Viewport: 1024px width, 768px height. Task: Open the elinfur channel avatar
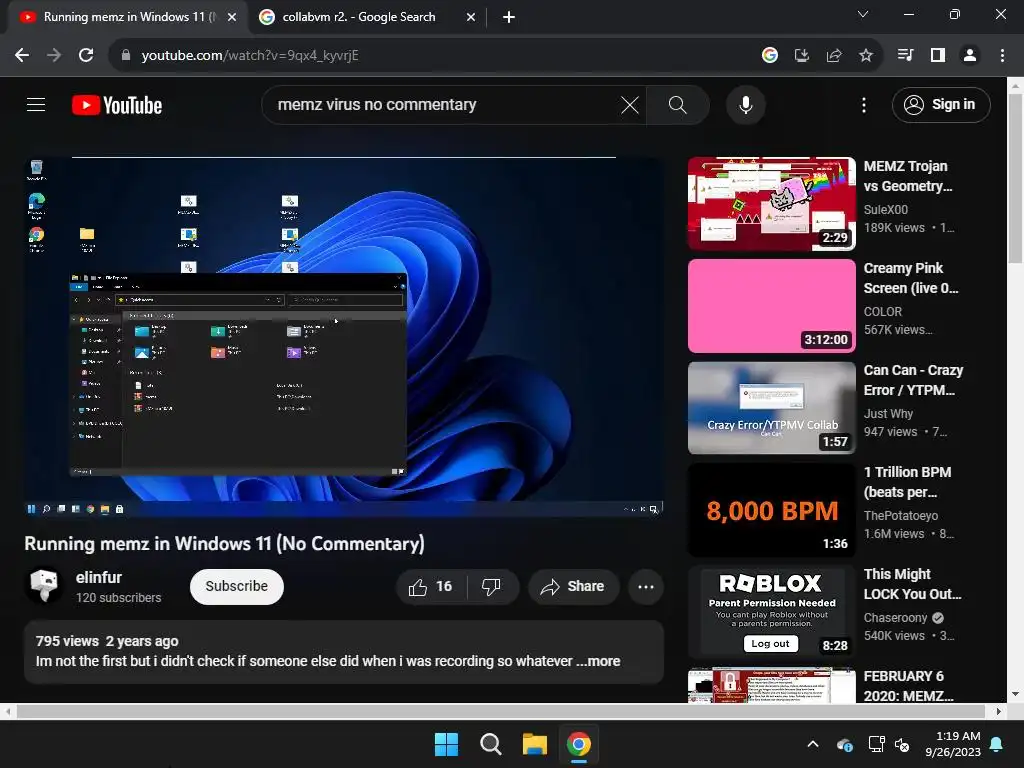[44, 586]
